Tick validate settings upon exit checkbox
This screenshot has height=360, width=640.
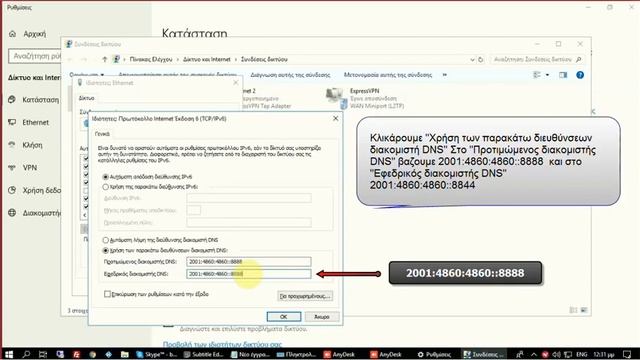(x=107, y=294)
